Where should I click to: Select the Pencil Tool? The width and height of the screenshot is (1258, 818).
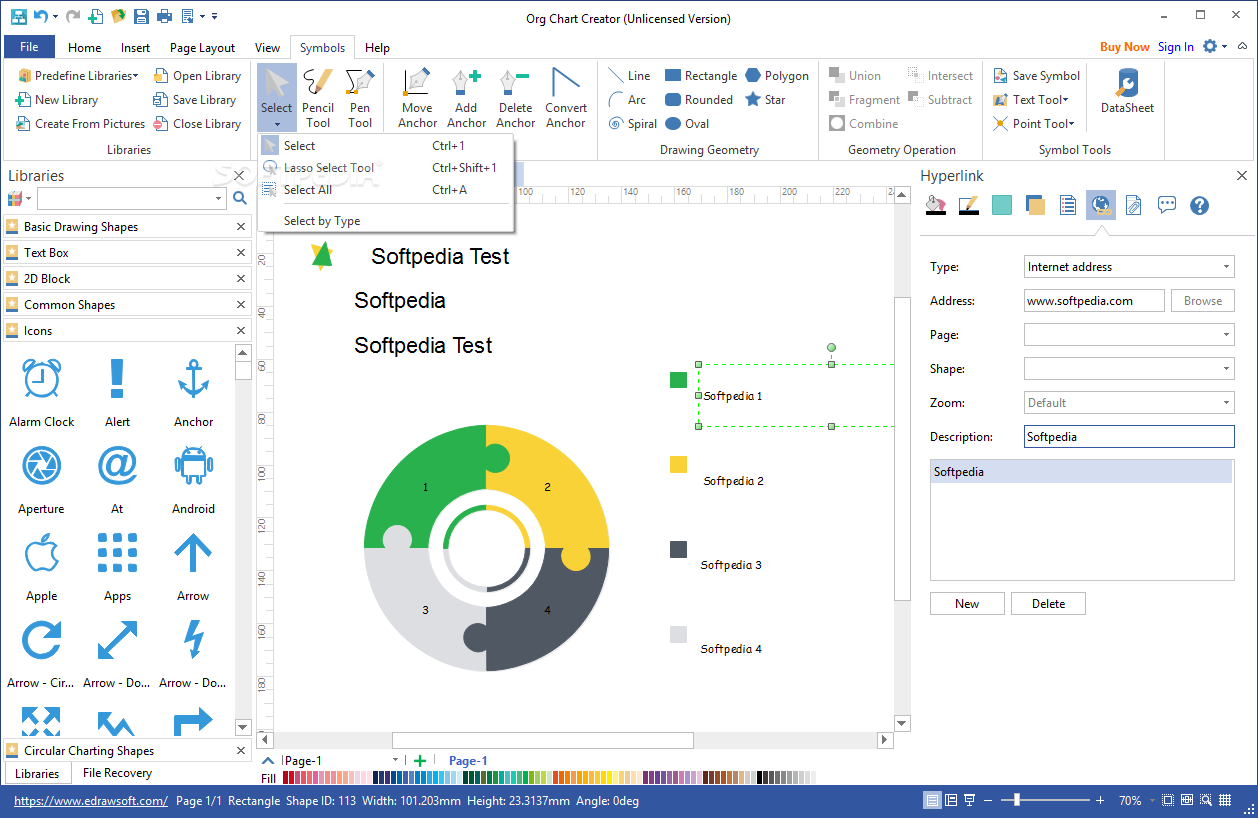tap(318, 98)
